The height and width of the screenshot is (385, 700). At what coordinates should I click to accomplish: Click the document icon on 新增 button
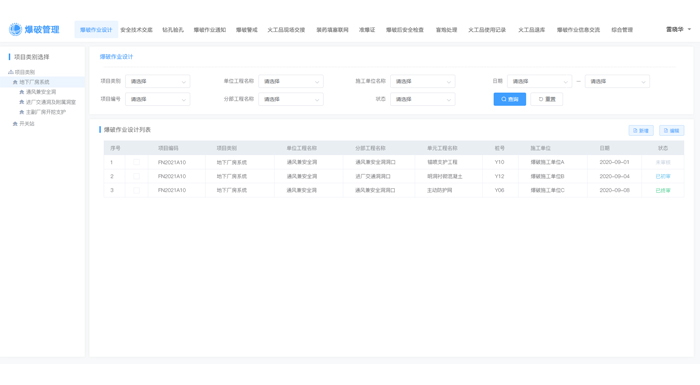[x=635, y=131]
